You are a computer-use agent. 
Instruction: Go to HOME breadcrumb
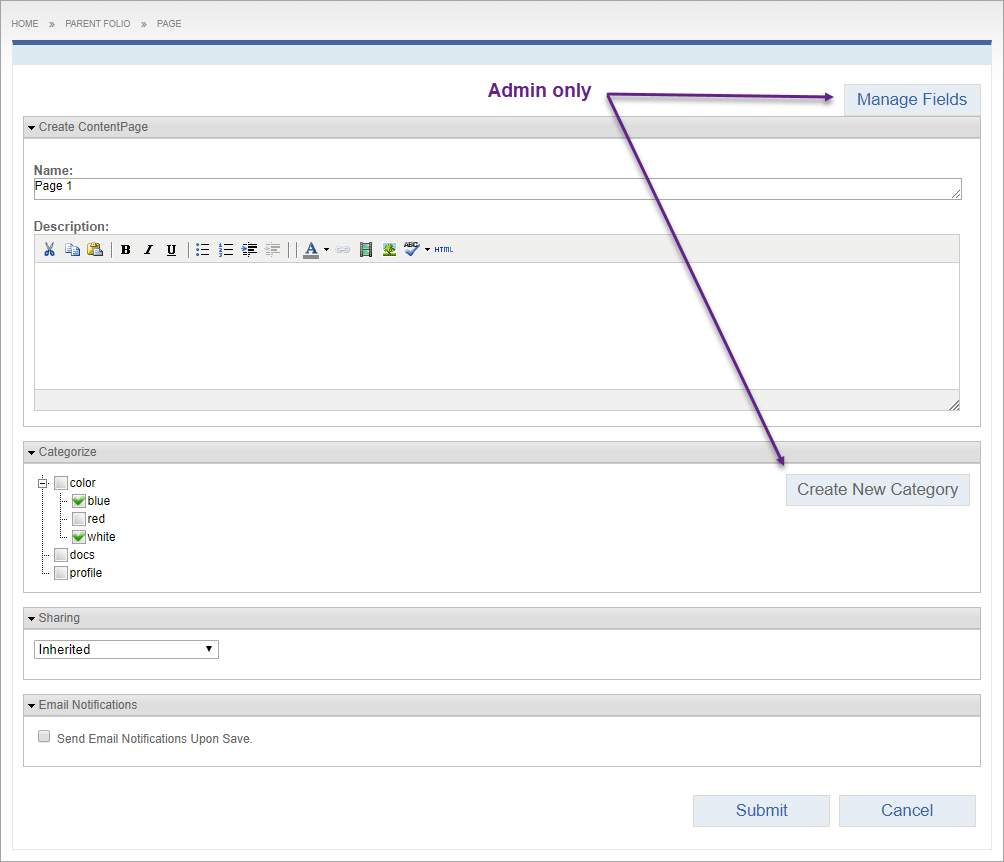coord(24,24)
